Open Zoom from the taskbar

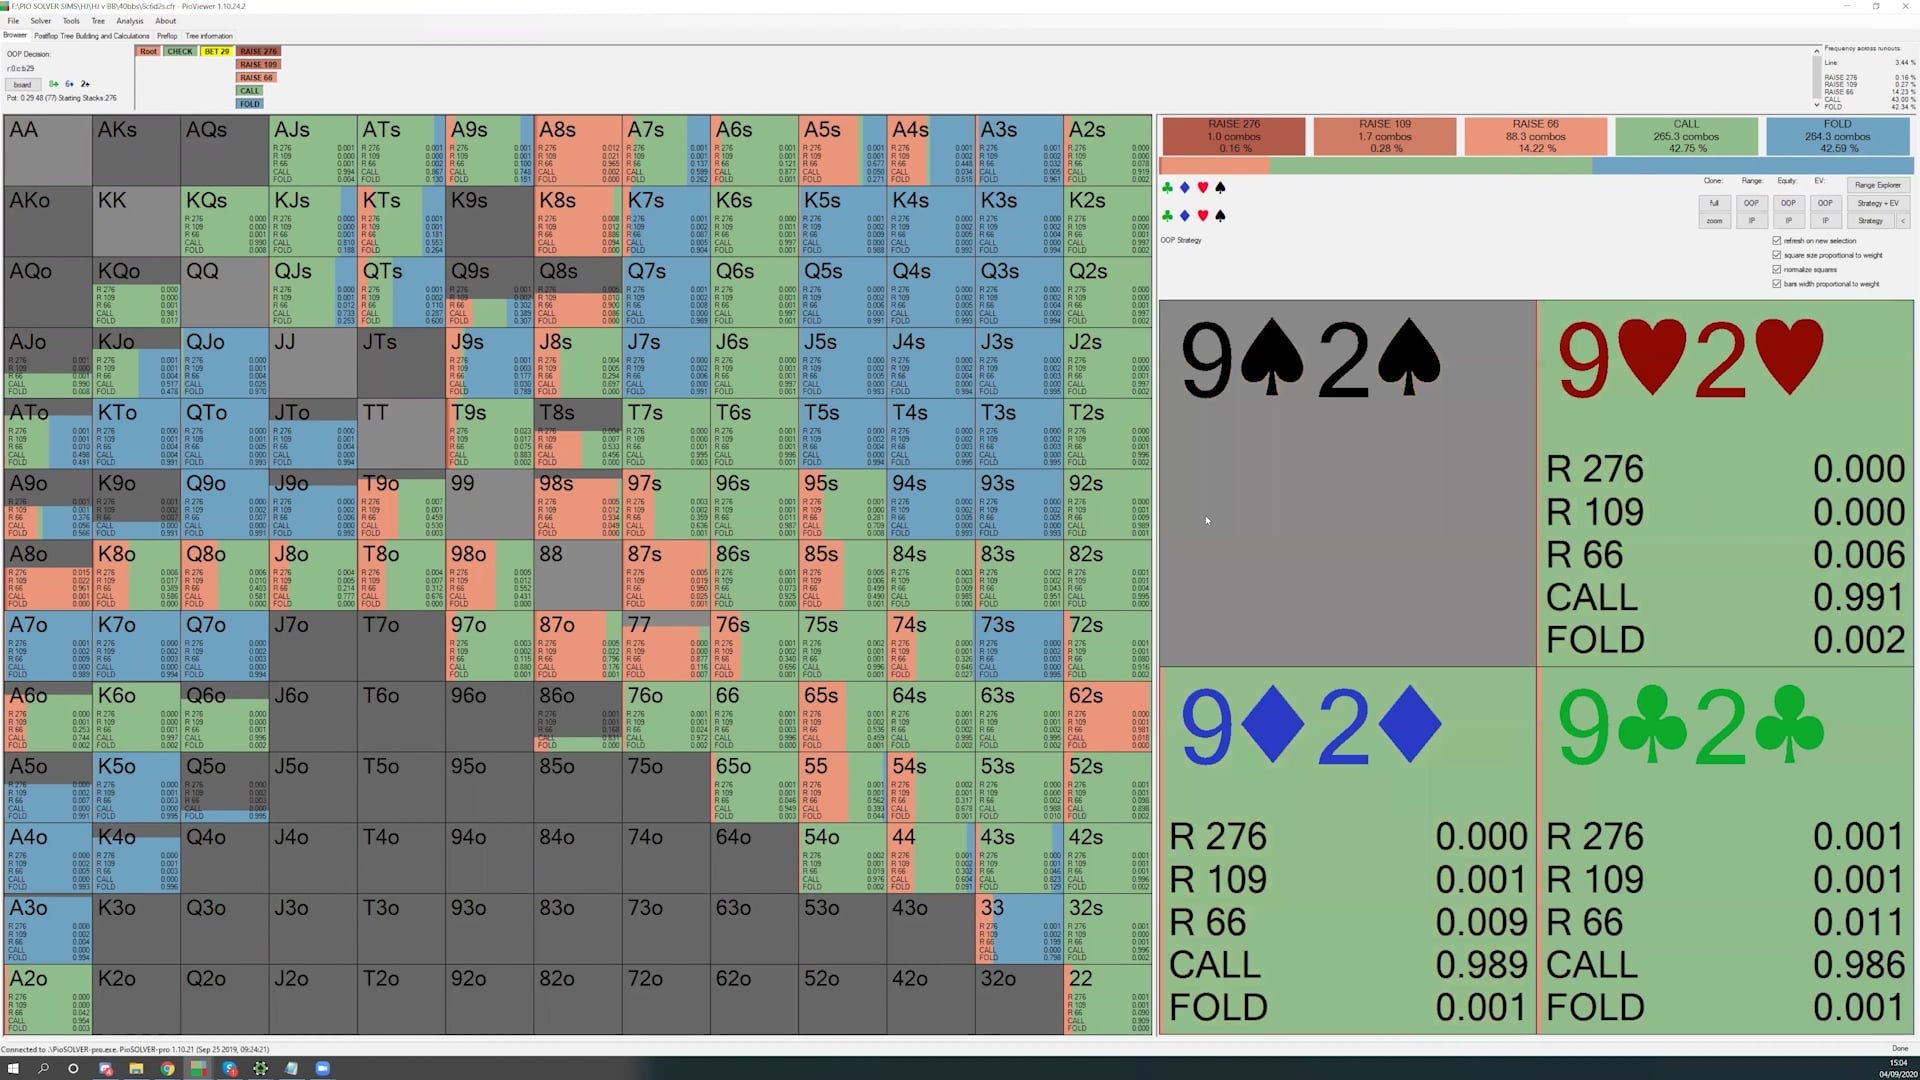(322, 1069)
